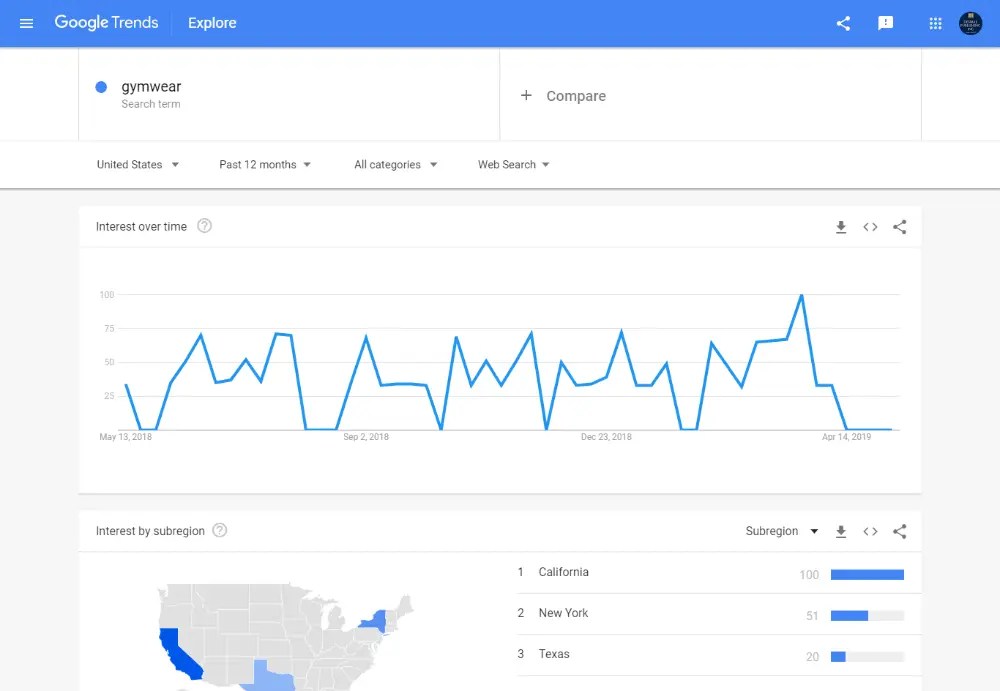Open the All categories filter
Image resolution: width=1000 pixels, height=691 pixels.
pos(393,164)
